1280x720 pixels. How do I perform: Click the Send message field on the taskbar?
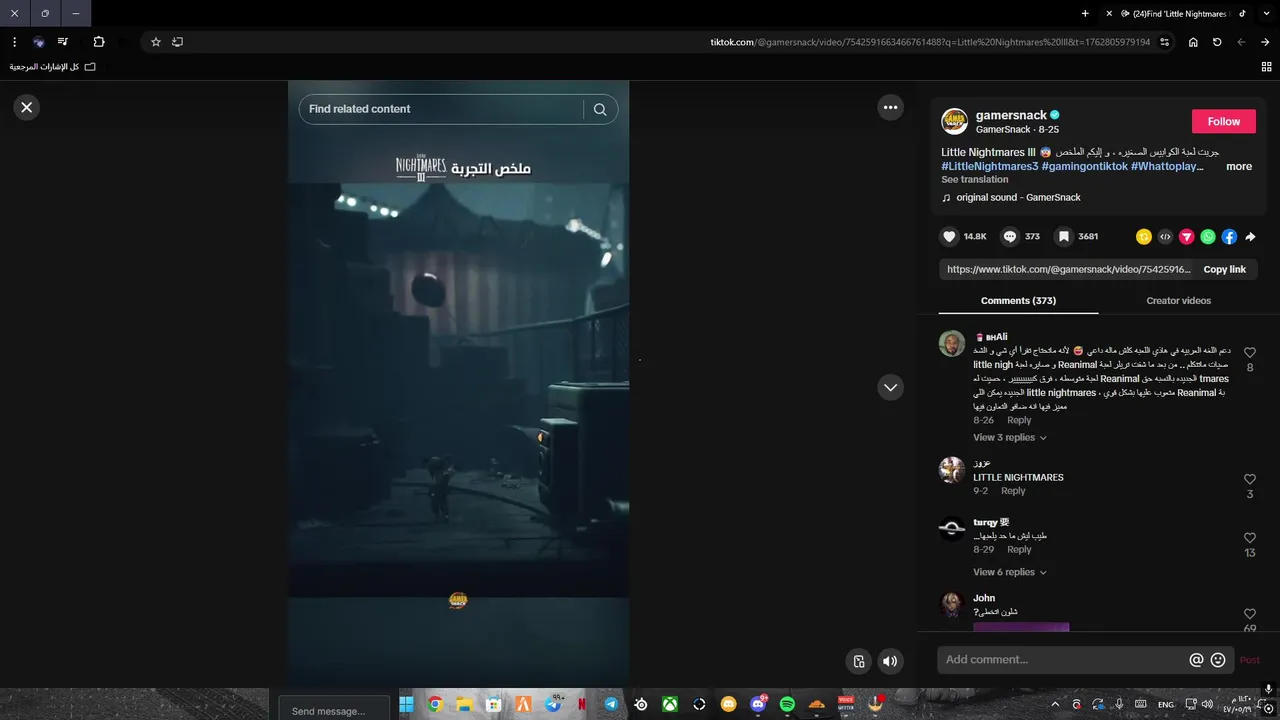click(x=334, y=710)
